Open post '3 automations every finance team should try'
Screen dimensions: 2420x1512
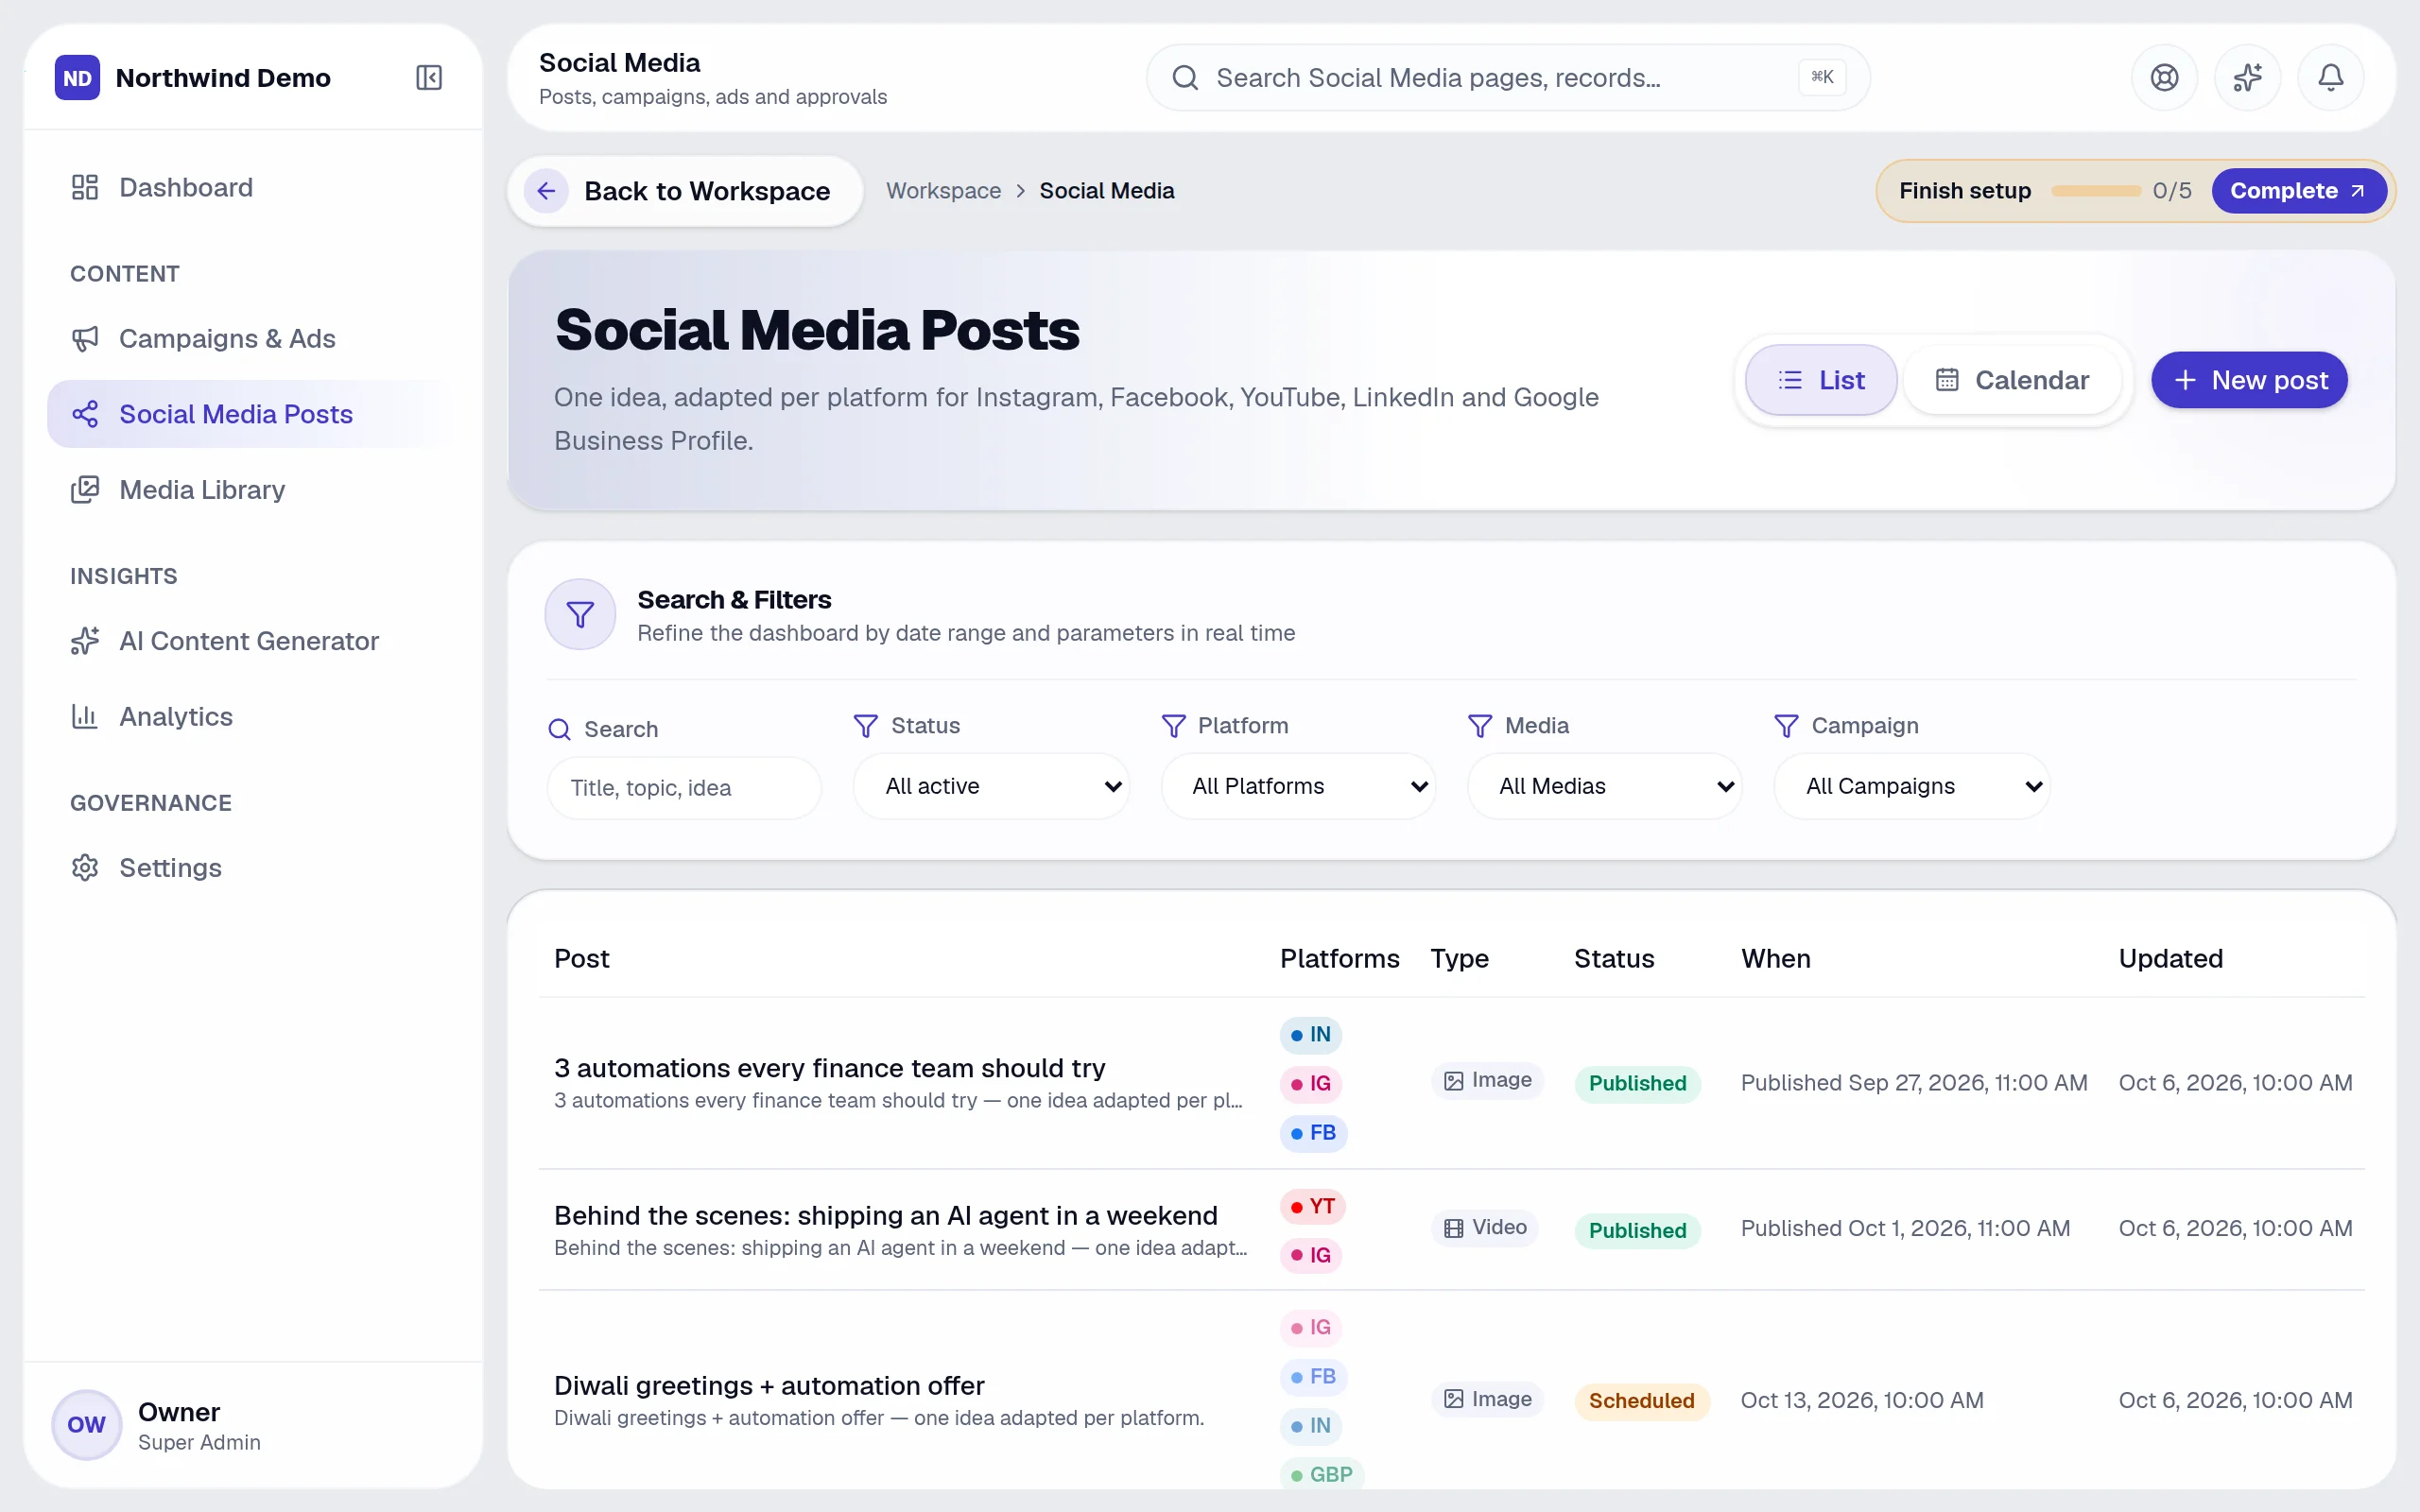829,1068
